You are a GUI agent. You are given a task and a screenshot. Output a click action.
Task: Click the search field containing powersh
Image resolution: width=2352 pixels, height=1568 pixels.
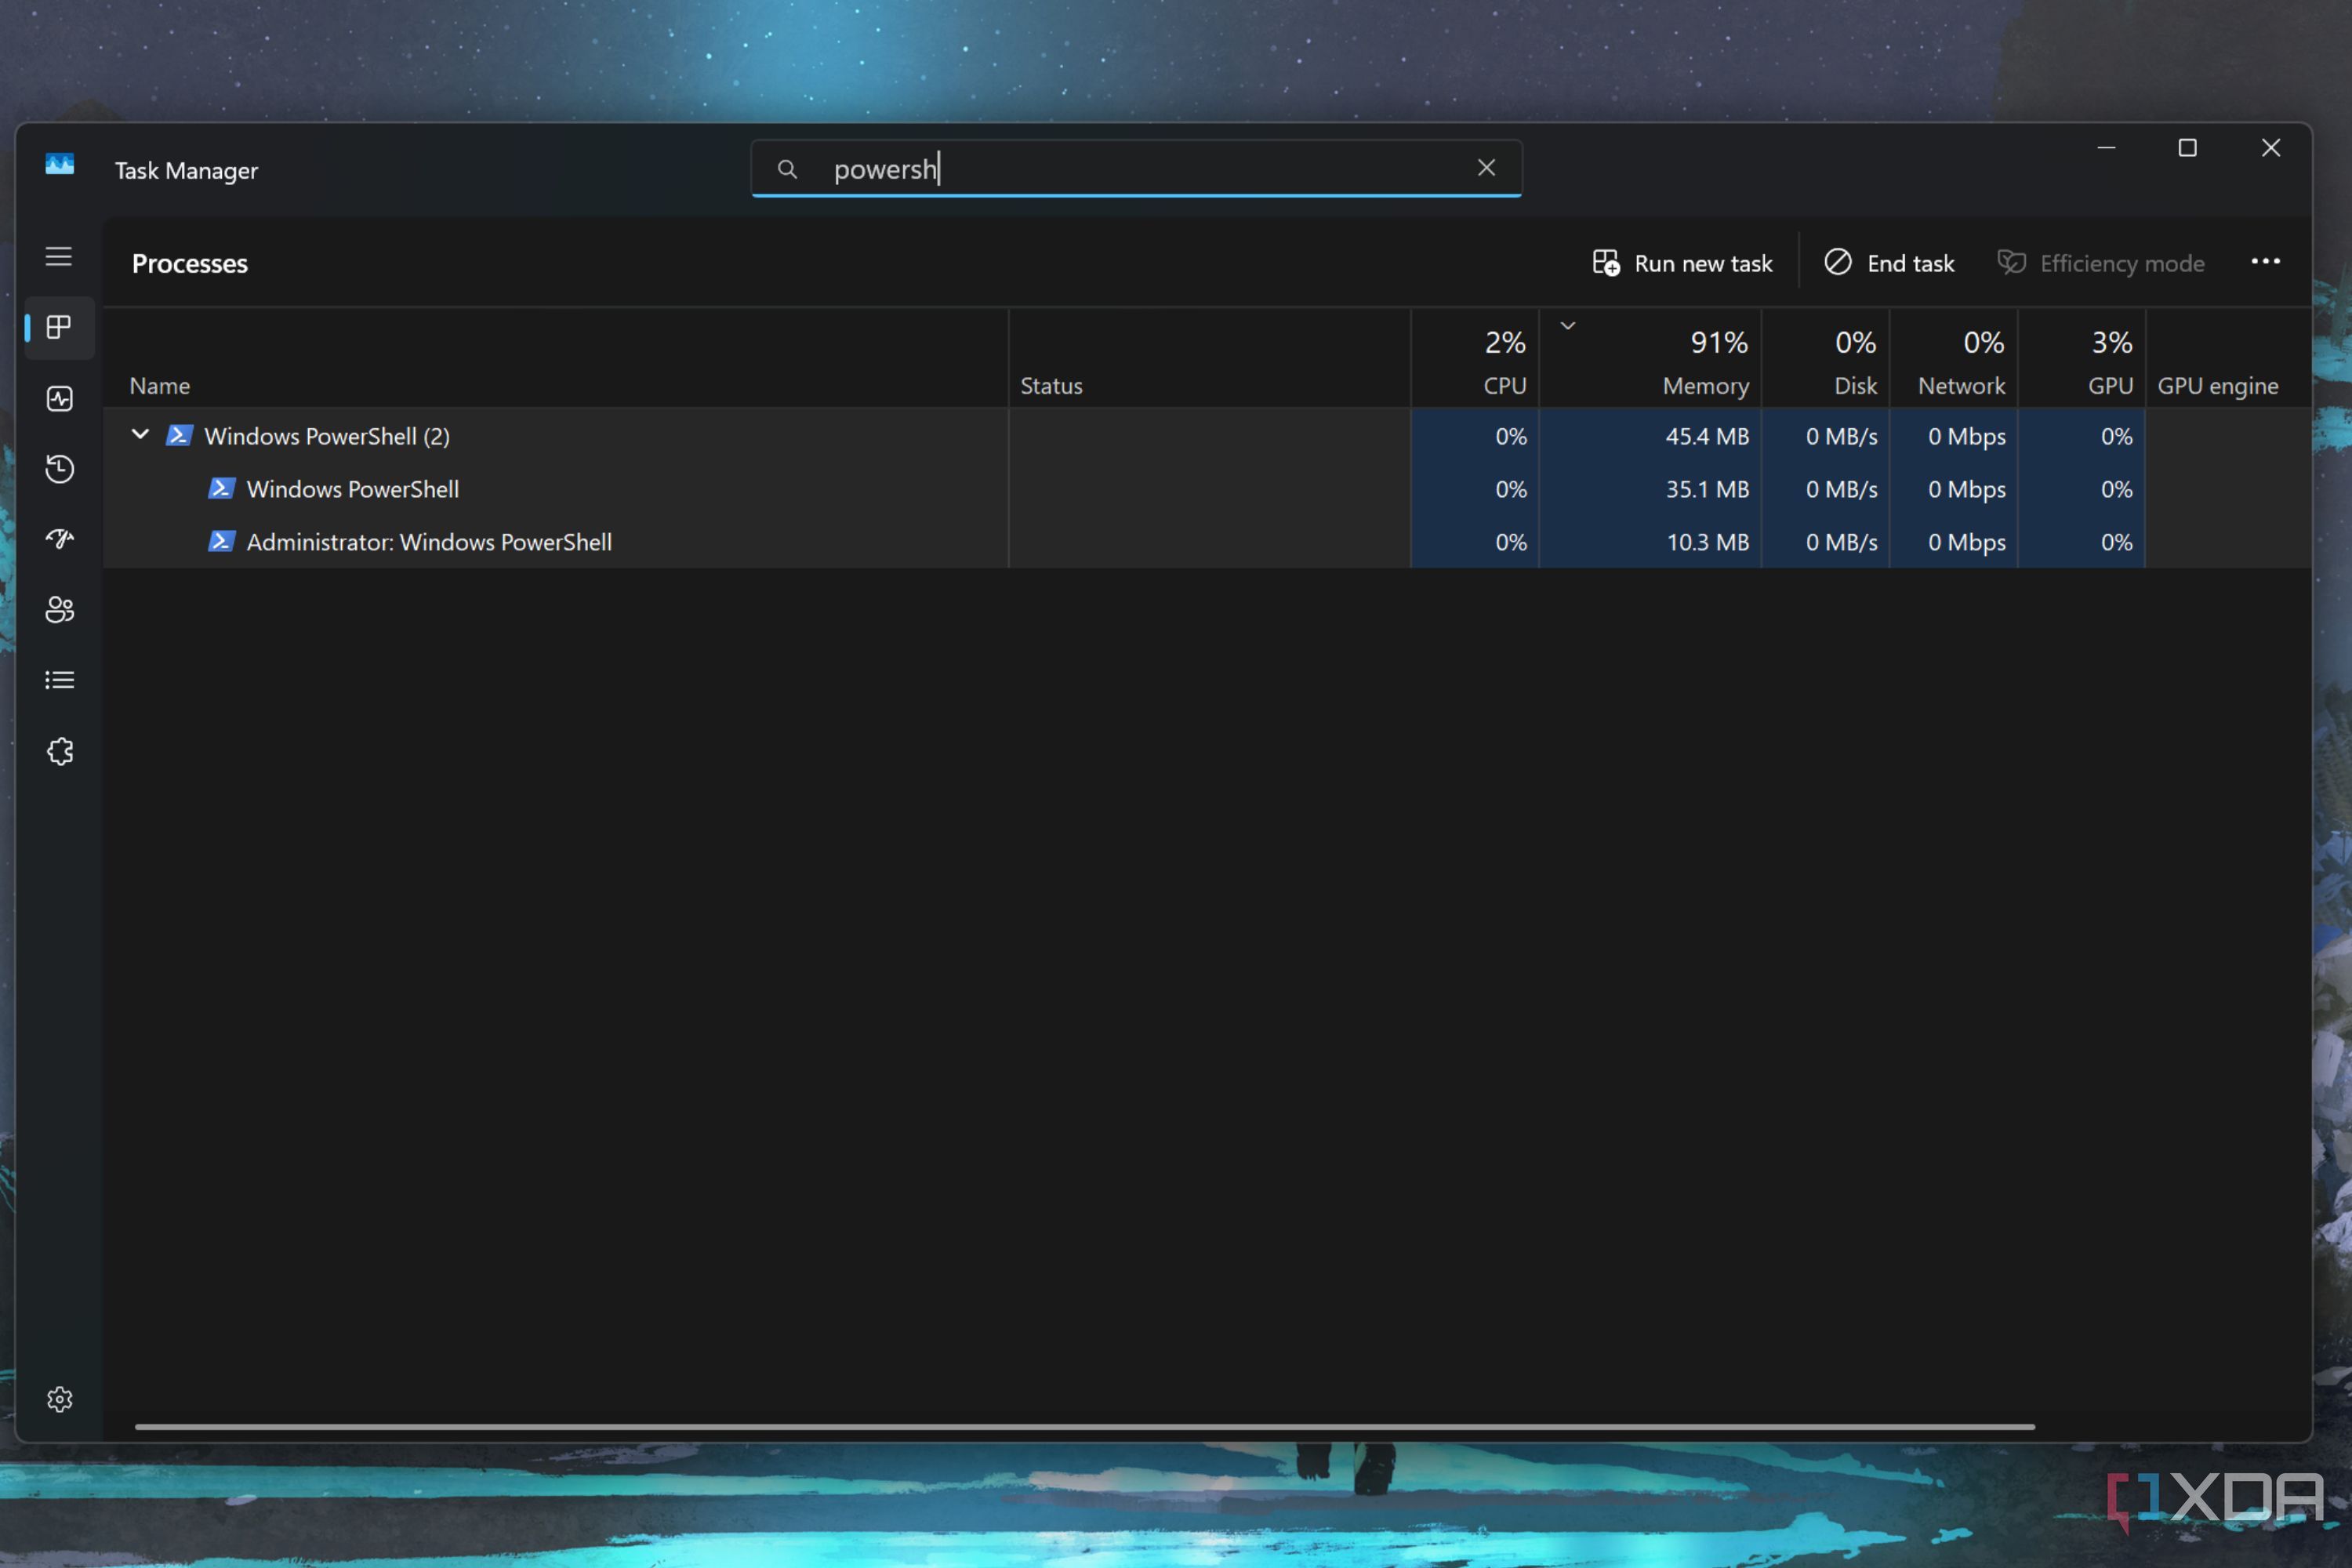[x=1136, y=168]
